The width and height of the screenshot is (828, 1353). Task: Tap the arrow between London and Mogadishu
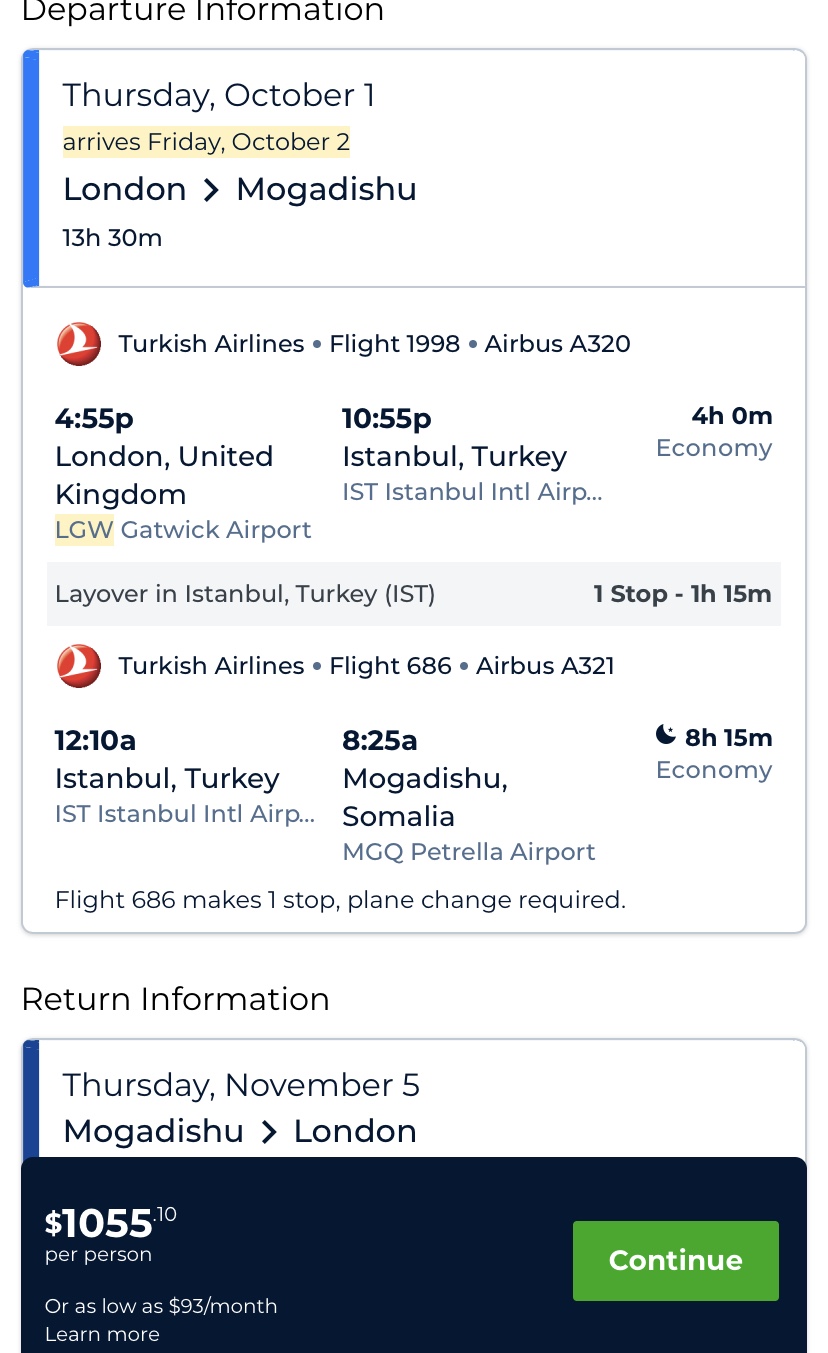[x=211, y=190]
